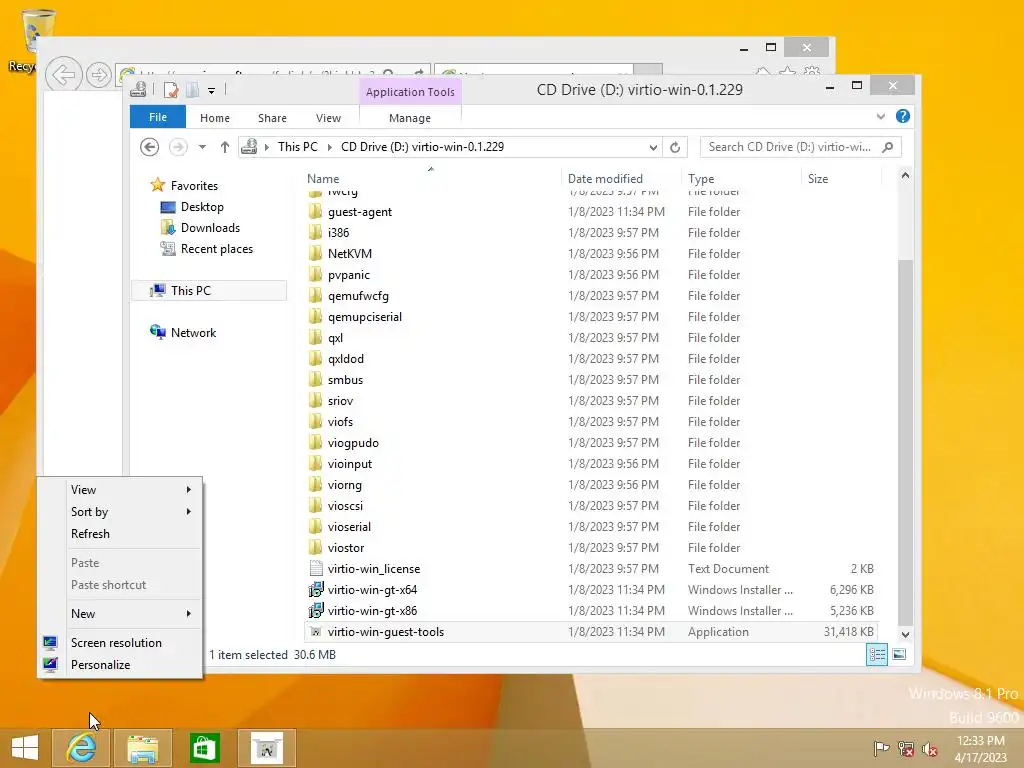
Task: Click This PC in the address bar
Action: coord(298,147)
